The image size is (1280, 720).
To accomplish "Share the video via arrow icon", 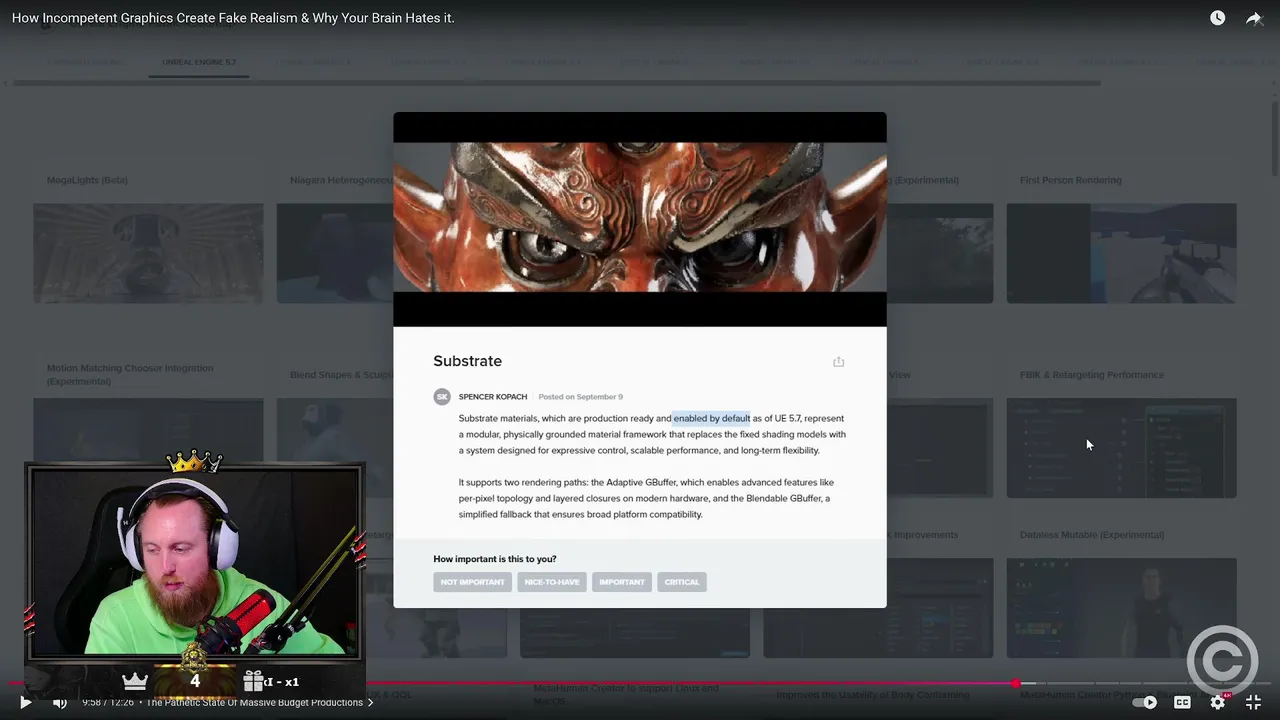I will tap(1254, 18).
